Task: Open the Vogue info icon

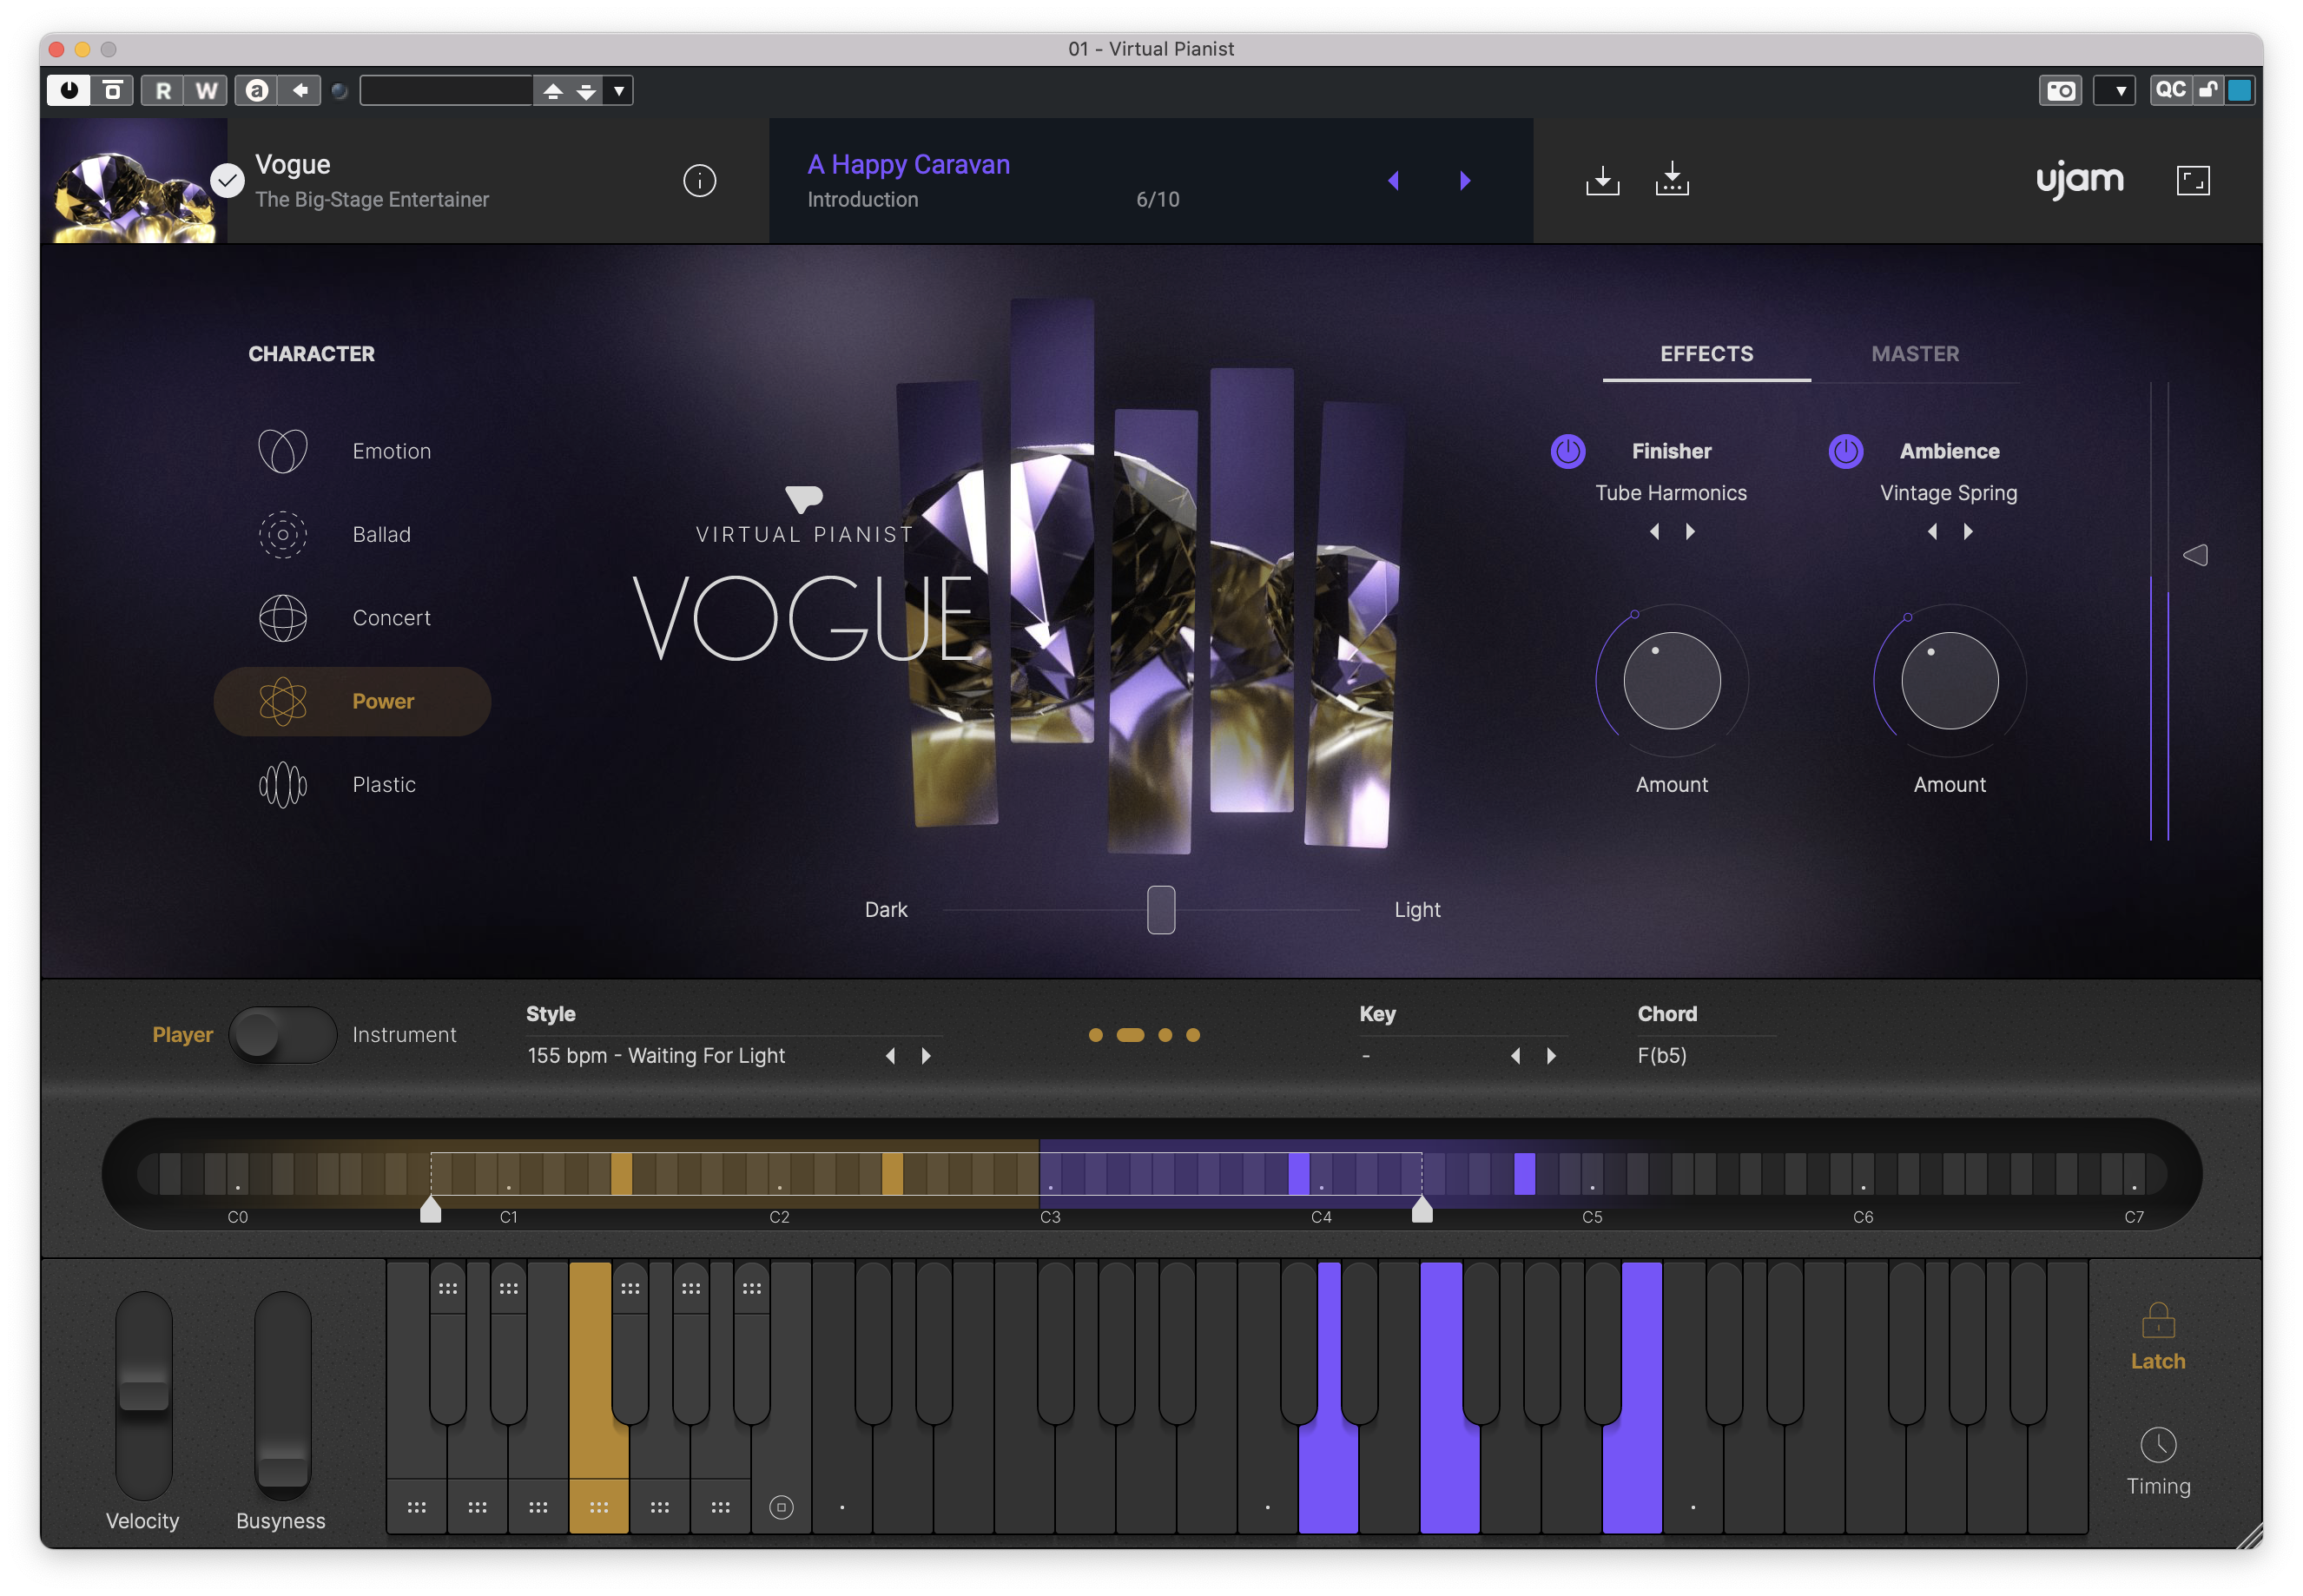Action: pyautogui.click(x=699, y=181)
